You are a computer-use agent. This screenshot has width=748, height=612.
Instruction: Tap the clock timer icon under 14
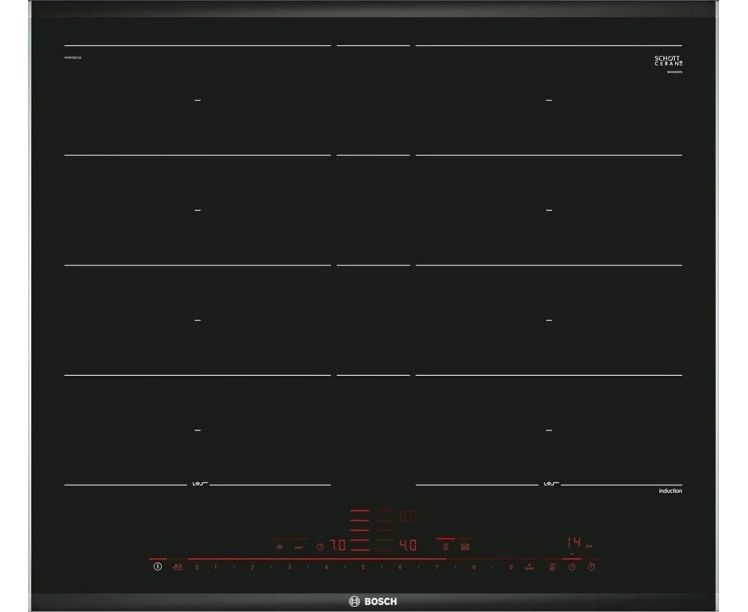572,567
